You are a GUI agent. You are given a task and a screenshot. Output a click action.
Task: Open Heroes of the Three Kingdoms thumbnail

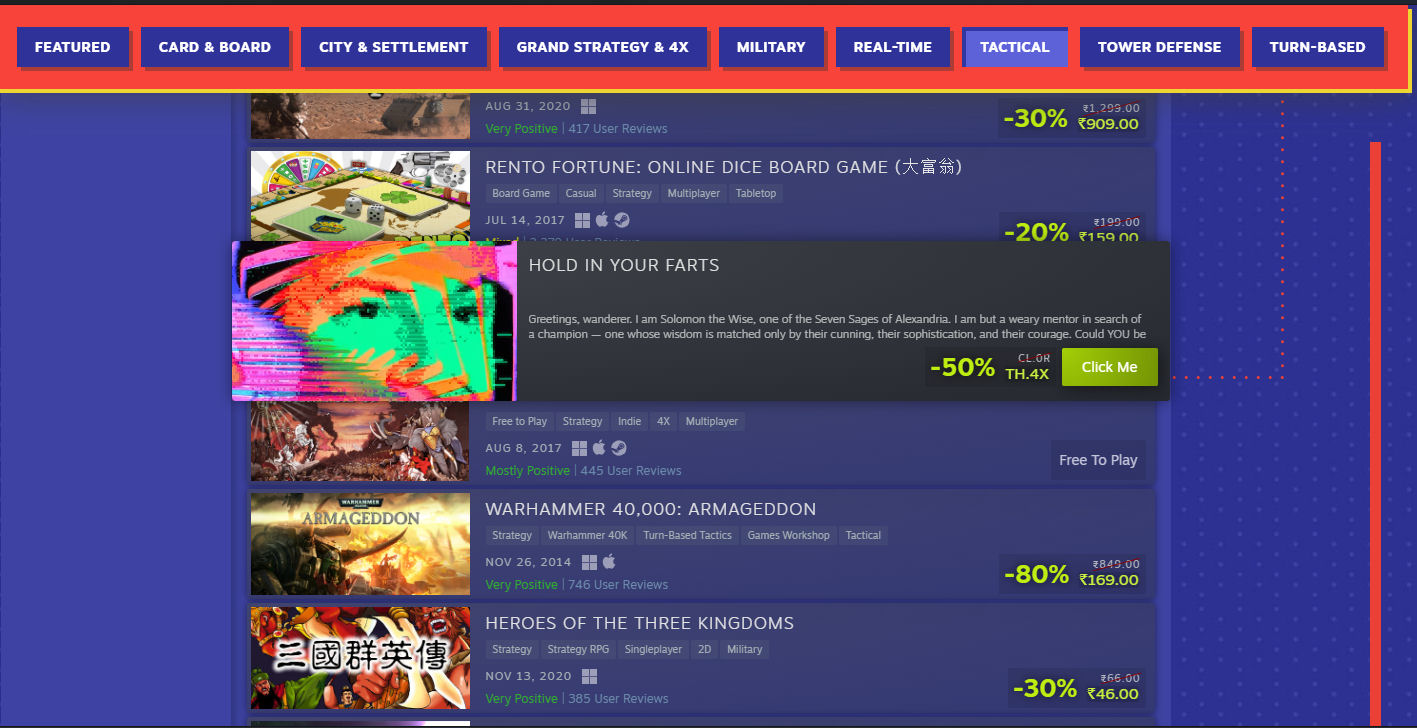tap(360, 658)
